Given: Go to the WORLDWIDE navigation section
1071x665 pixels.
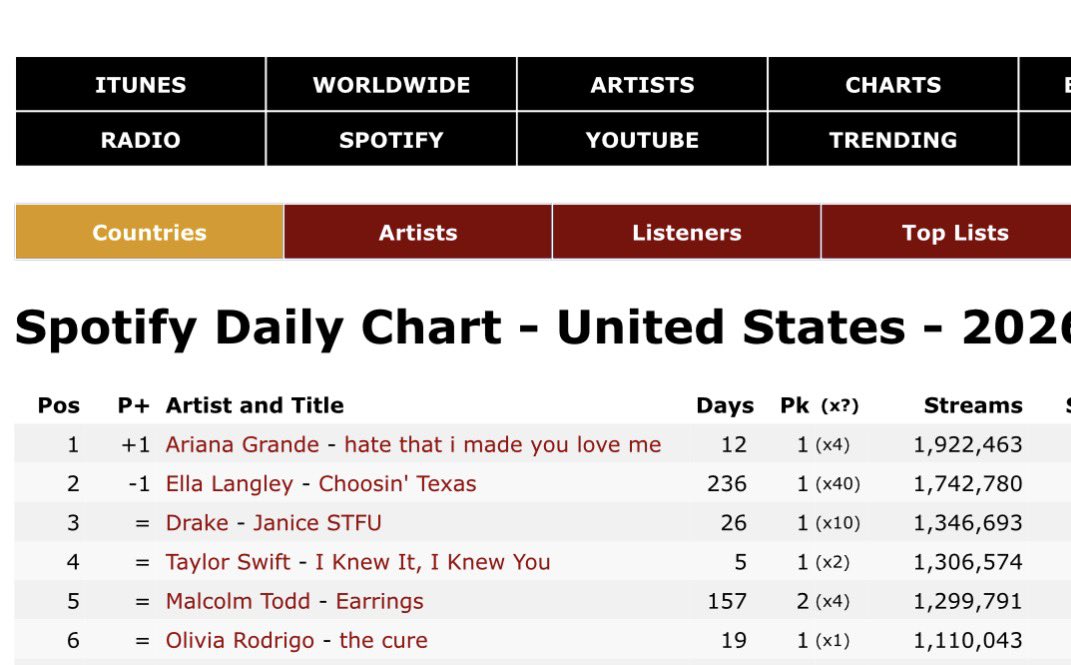Looking at the screenshot, I should click(391, 84).
